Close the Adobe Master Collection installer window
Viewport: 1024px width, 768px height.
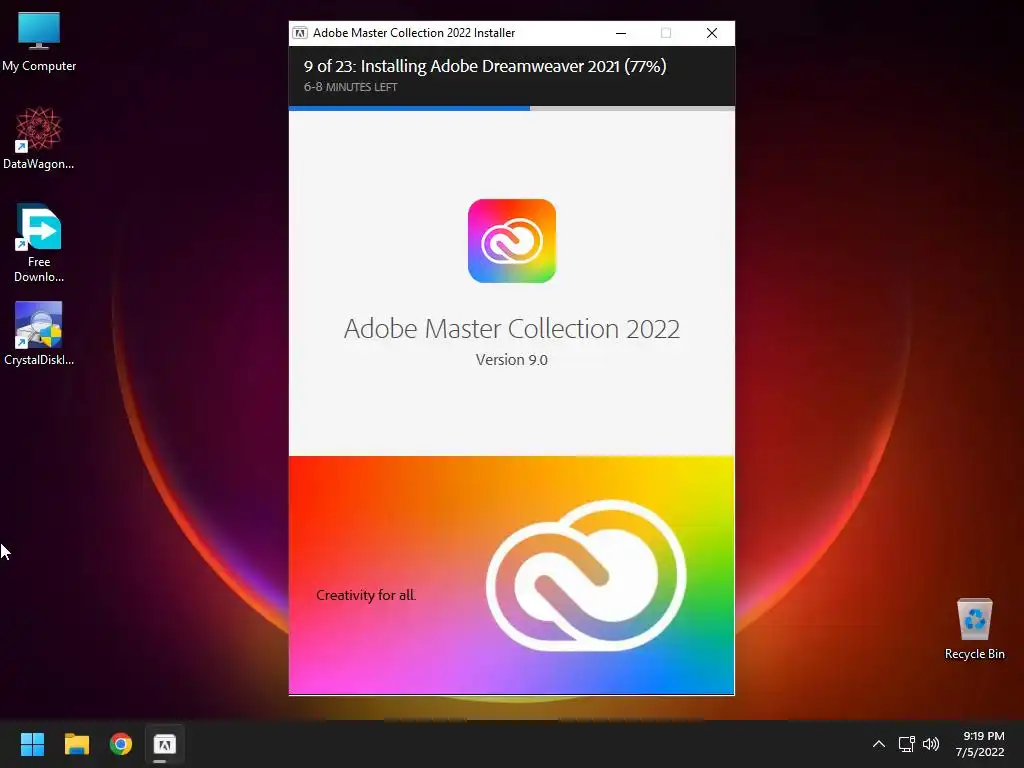[712, 33]
